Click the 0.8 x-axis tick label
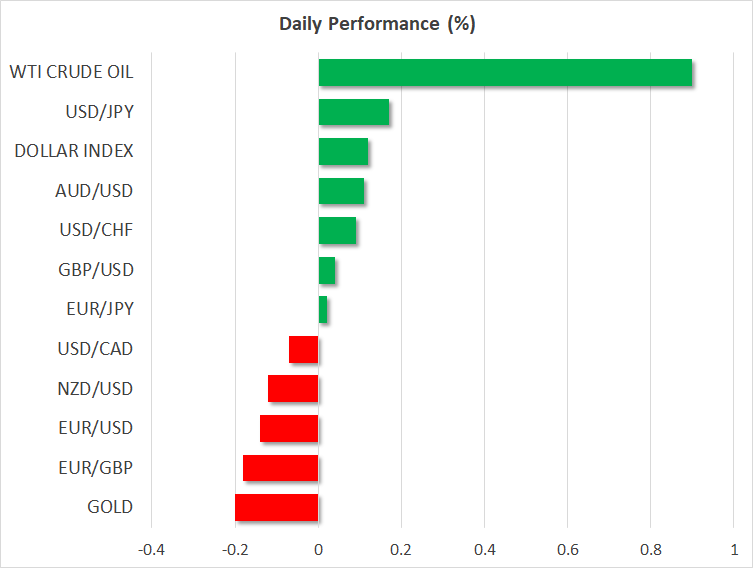The image size is (753, 568). point(650,549)
